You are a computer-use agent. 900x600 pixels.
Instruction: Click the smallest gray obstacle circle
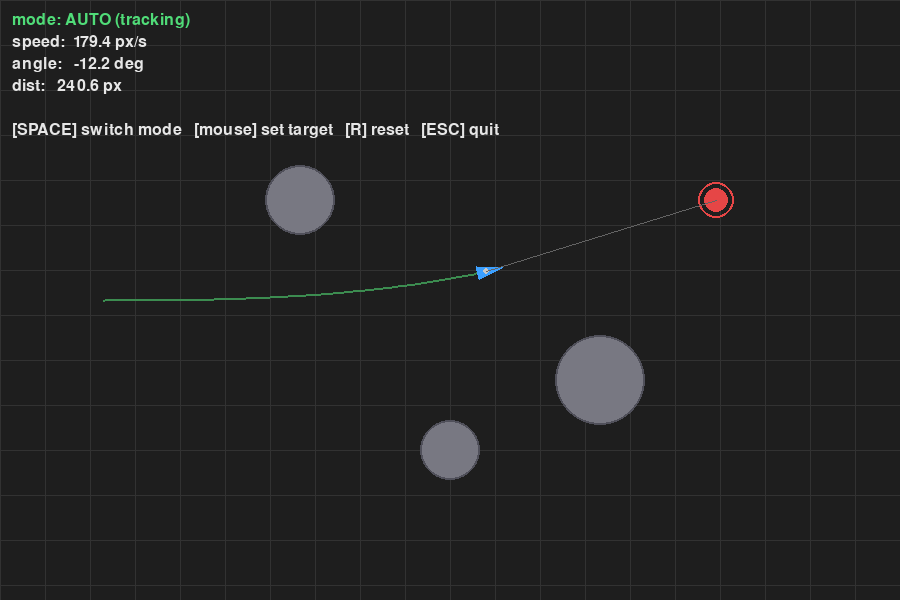450,450
